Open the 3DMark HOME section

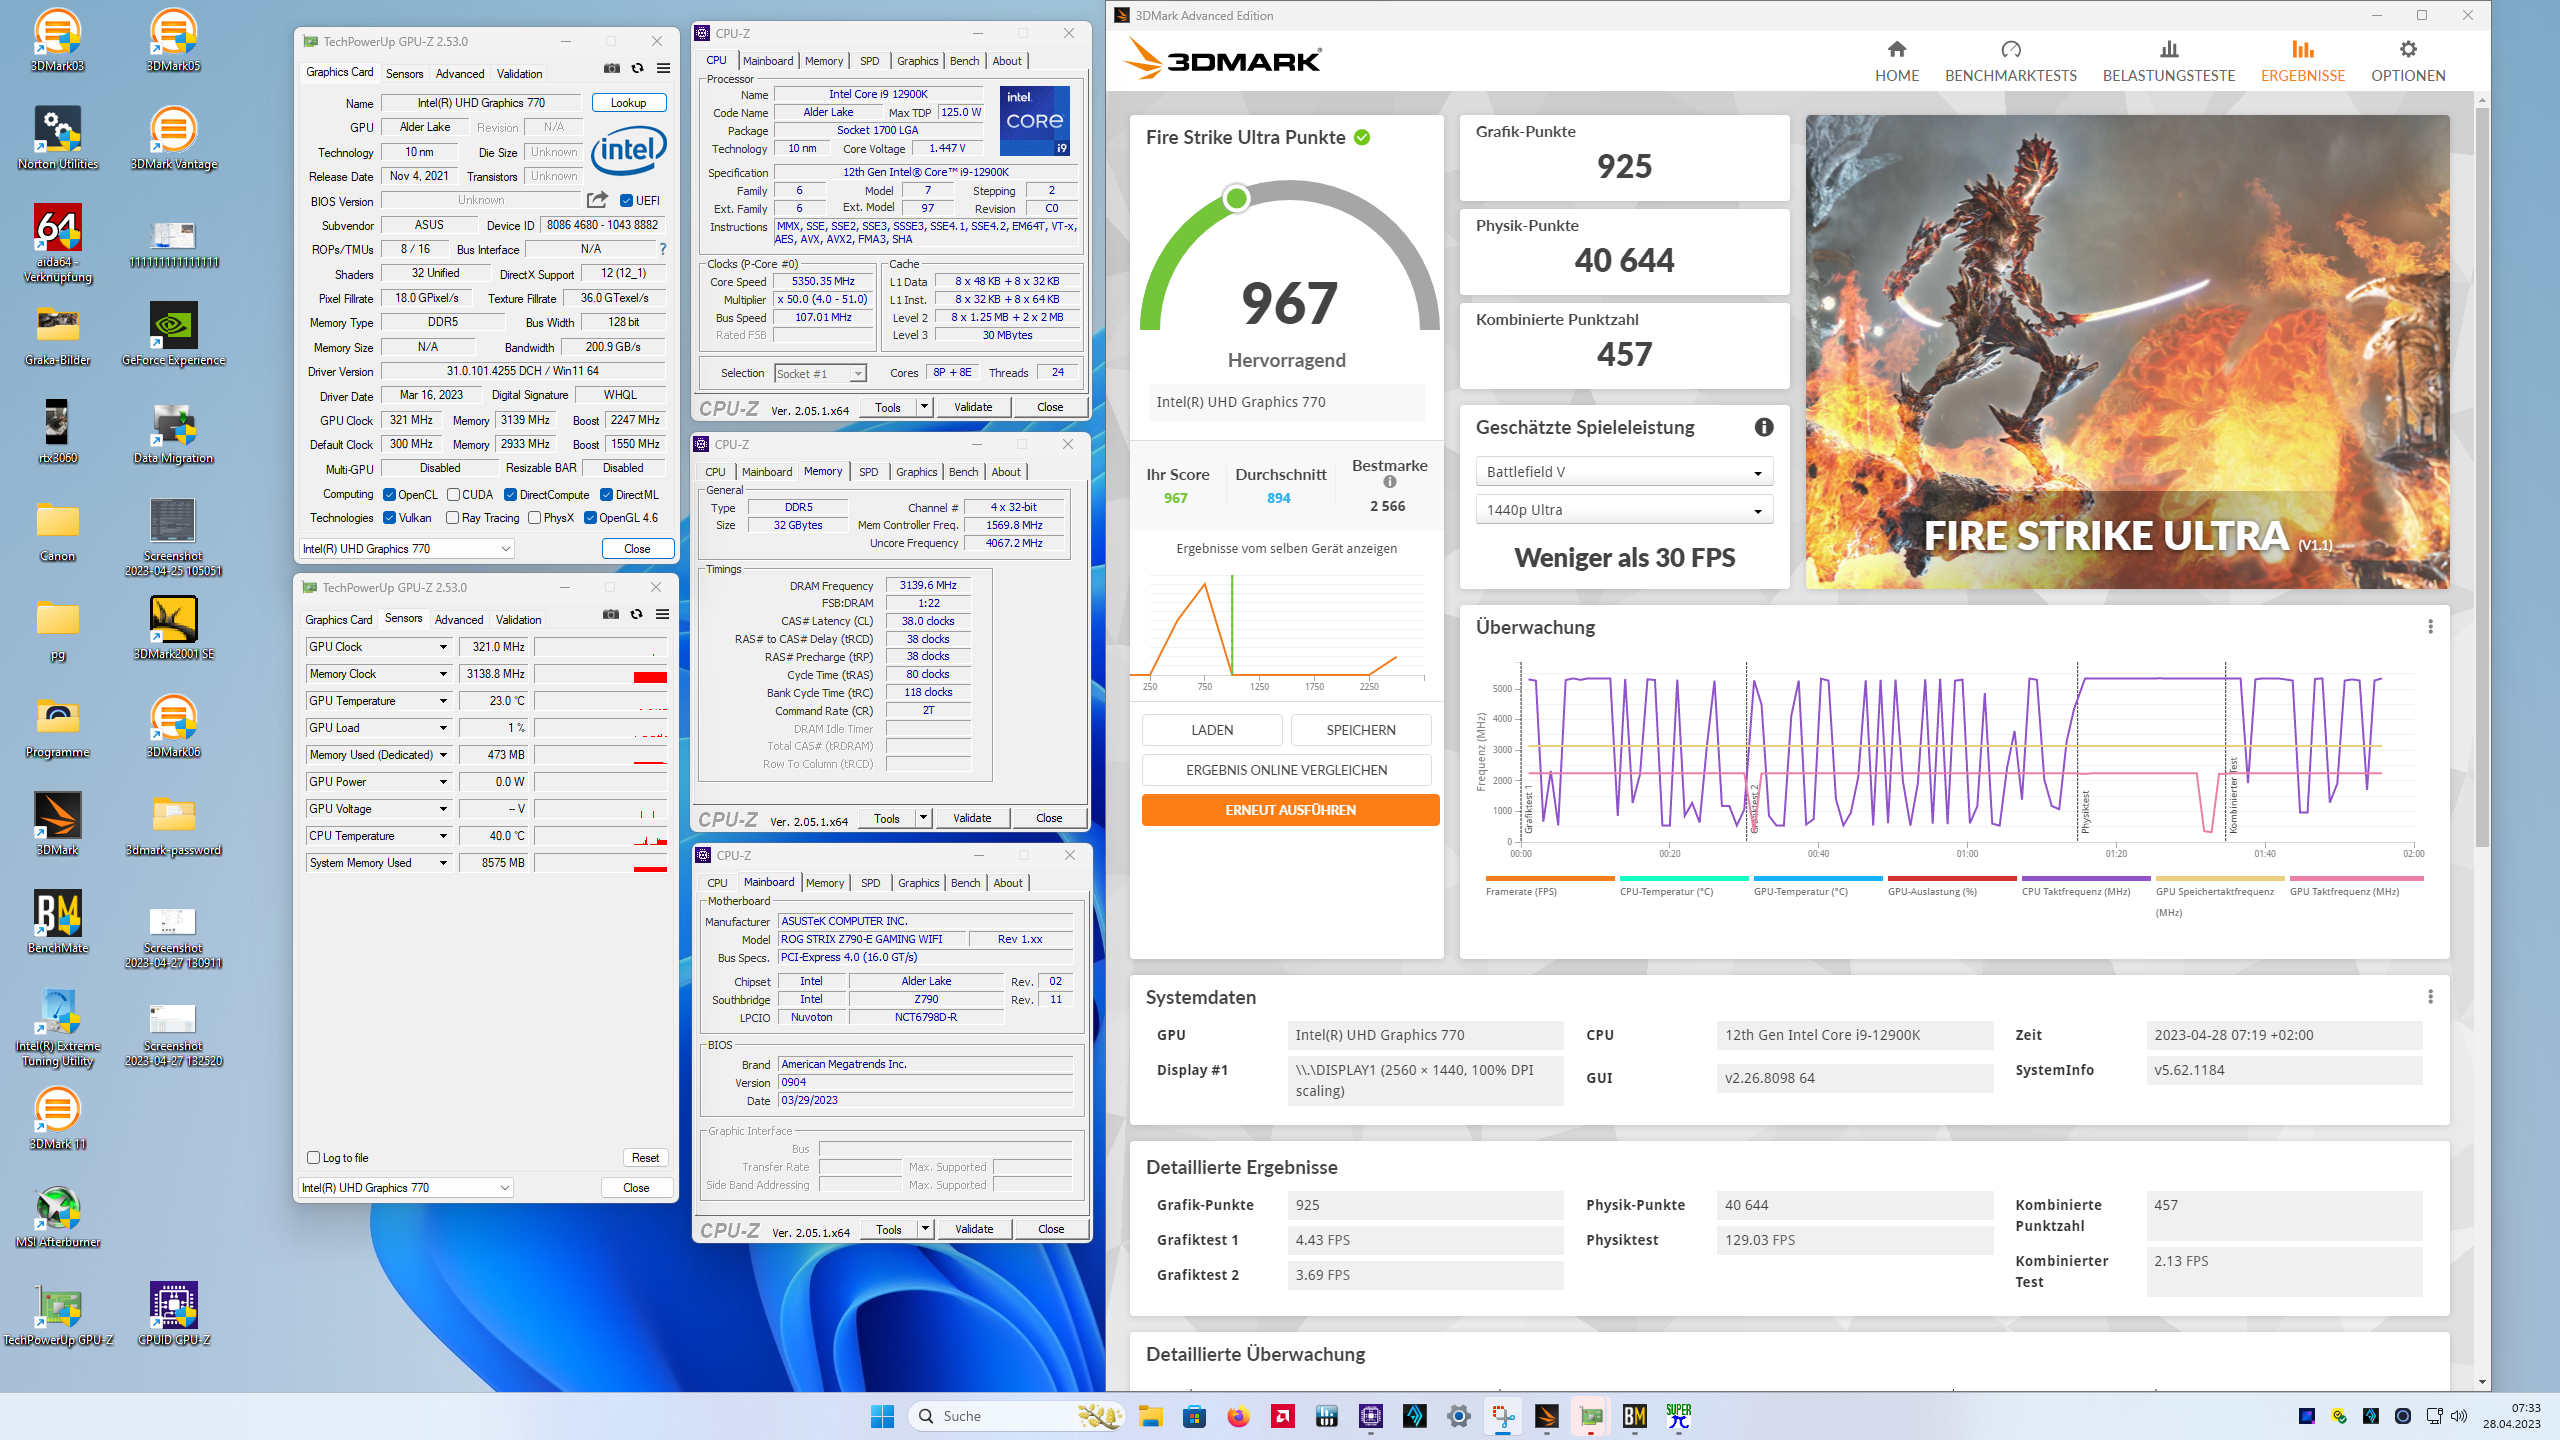[x=1896, y=61]
